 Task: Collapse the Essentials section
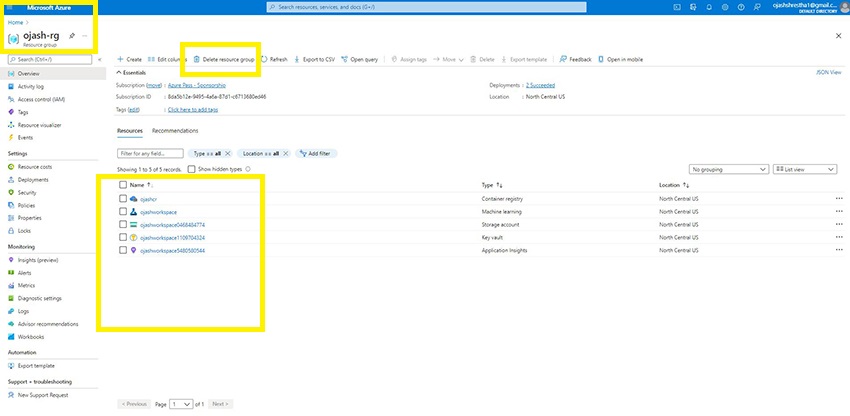click(131, 73)
